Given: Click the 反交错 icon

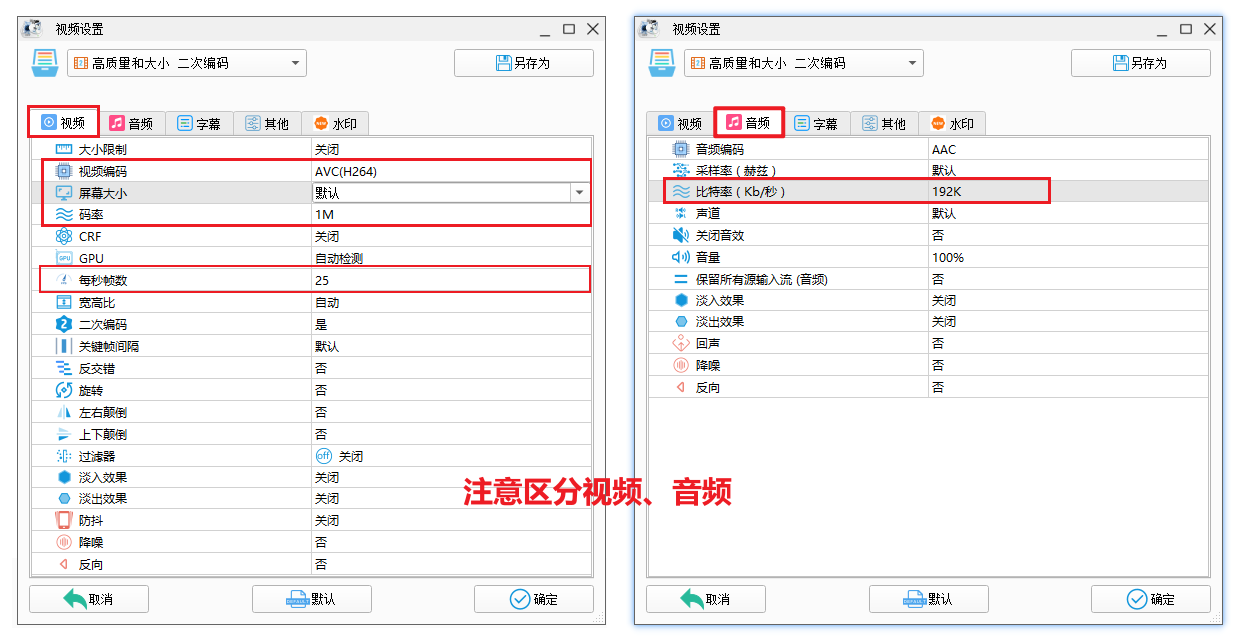Looking at the screenshot, I should (64, 368).
